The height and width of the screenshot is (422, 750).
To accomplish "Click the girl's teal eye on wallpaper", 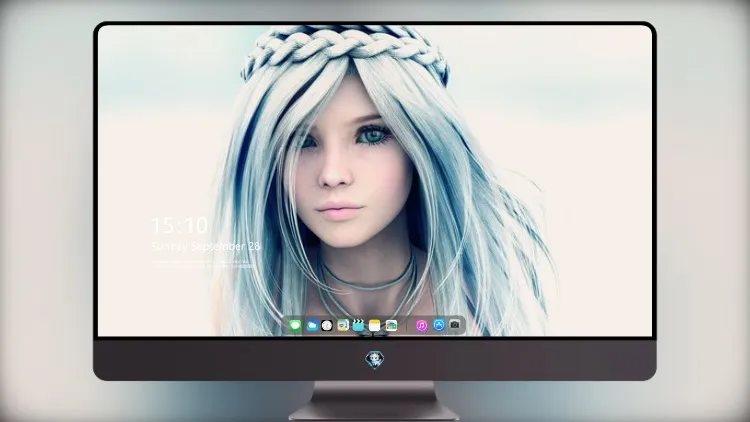I will click(x=373, y=135).
